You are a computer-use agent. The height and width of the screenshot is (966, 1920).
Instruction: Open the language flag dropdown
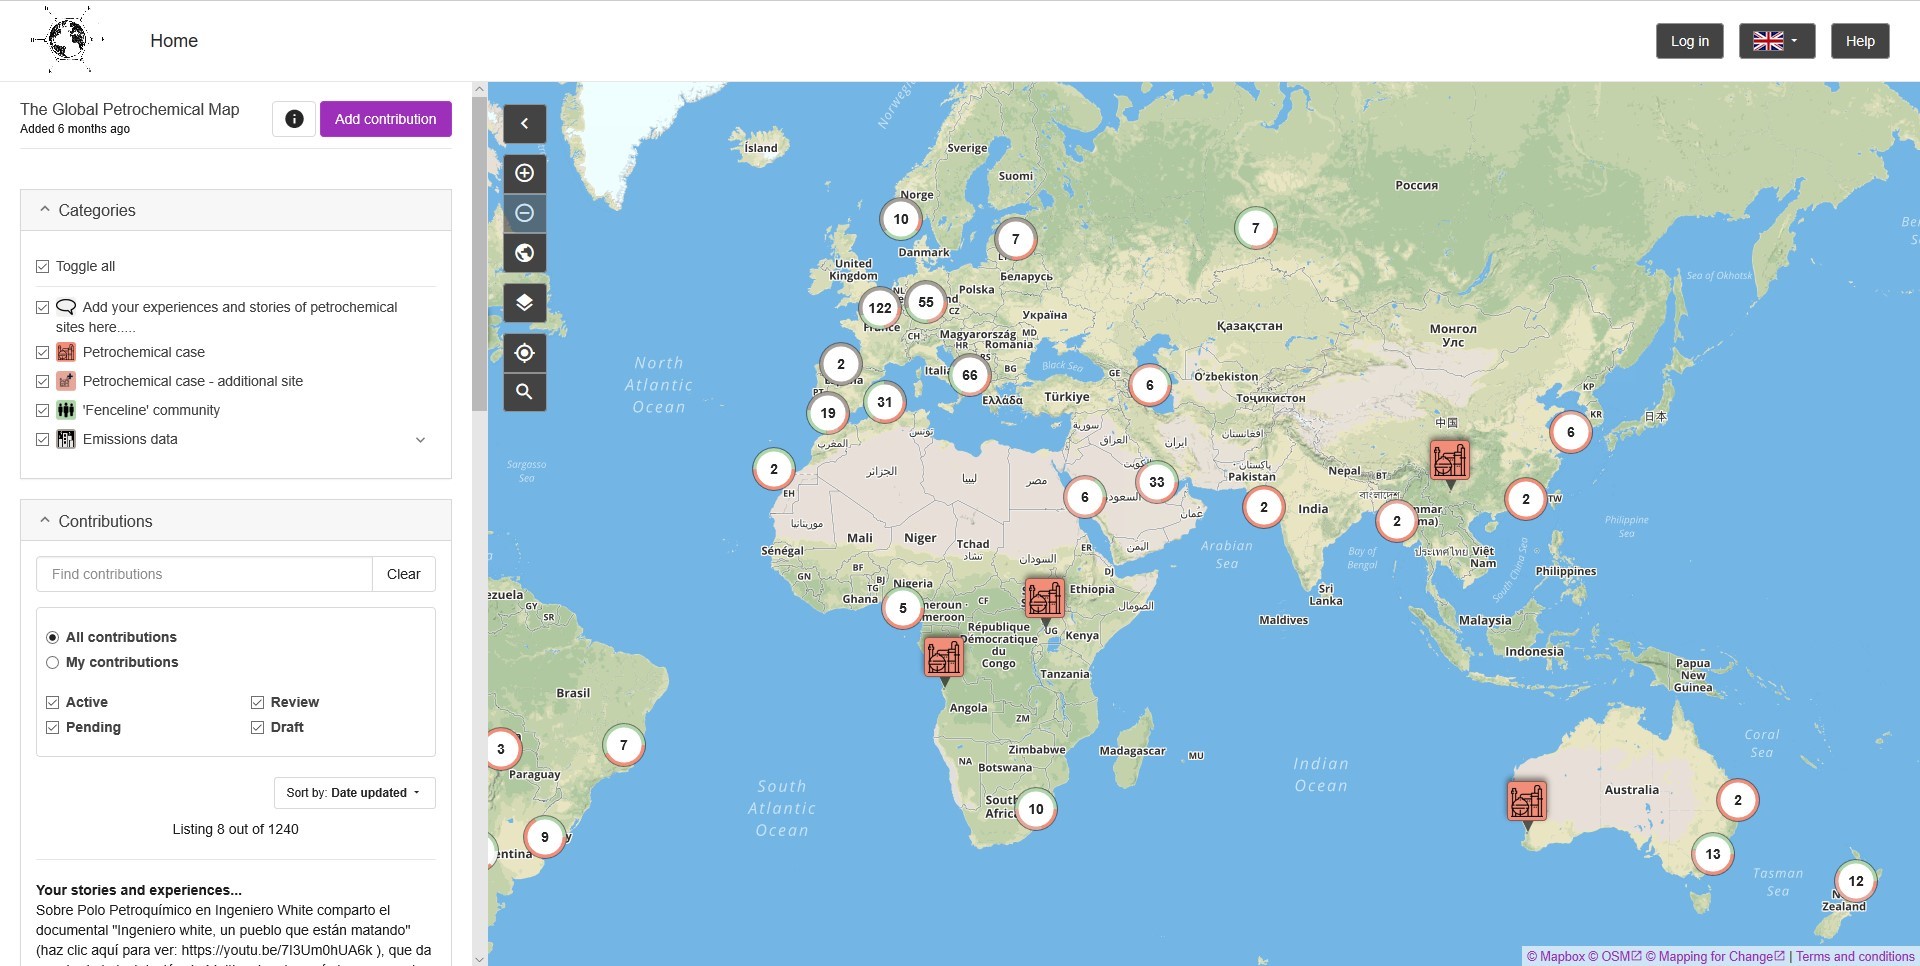click(x=1776, y=41)
